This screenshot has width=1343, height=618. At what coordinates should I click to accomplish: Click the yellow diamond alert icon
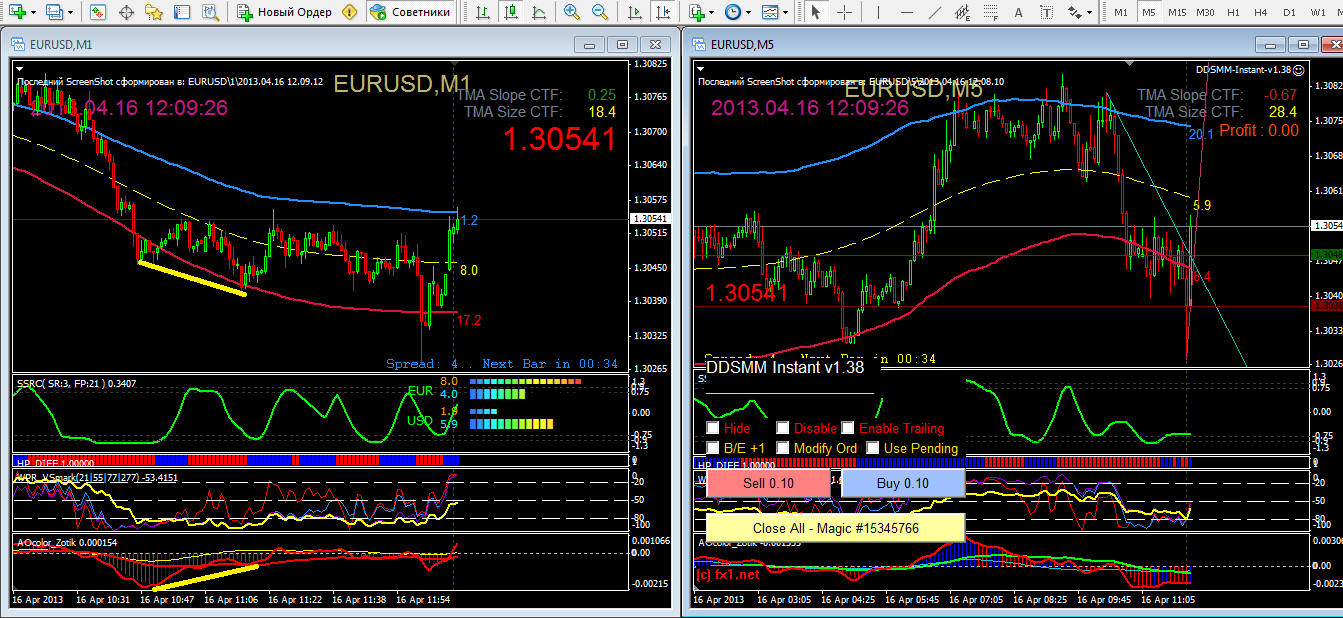click(349, 12)
